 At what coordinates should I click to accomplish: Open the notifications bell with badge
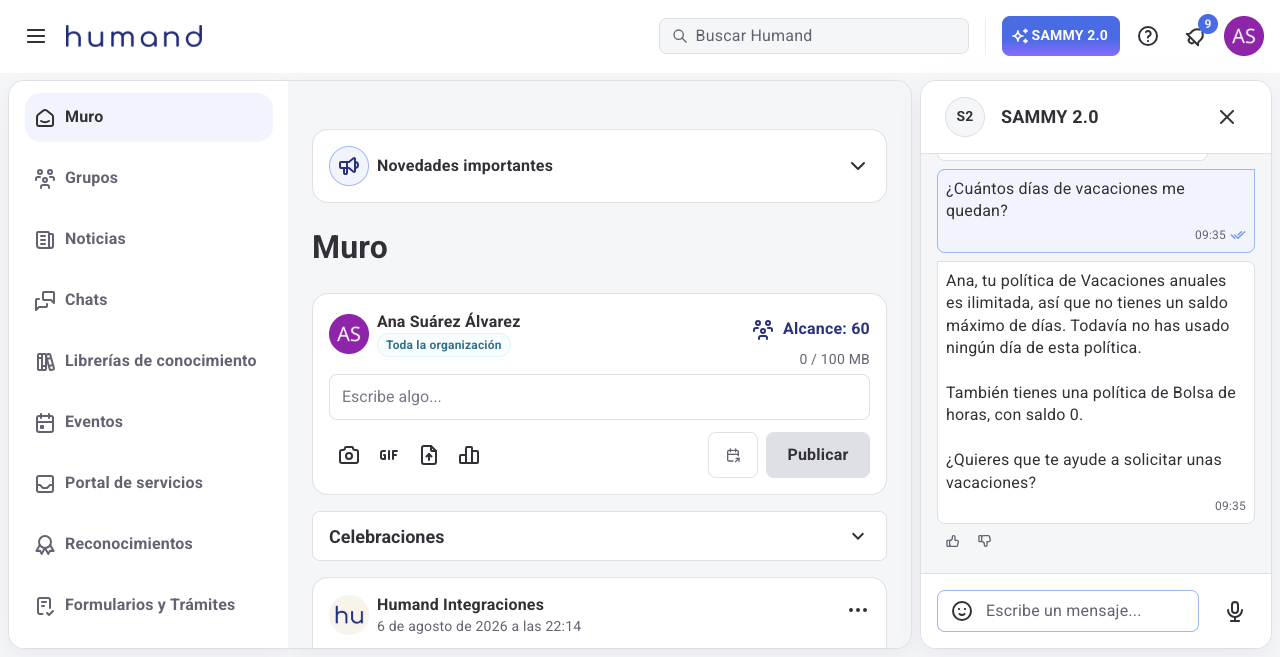(1196, 36)
